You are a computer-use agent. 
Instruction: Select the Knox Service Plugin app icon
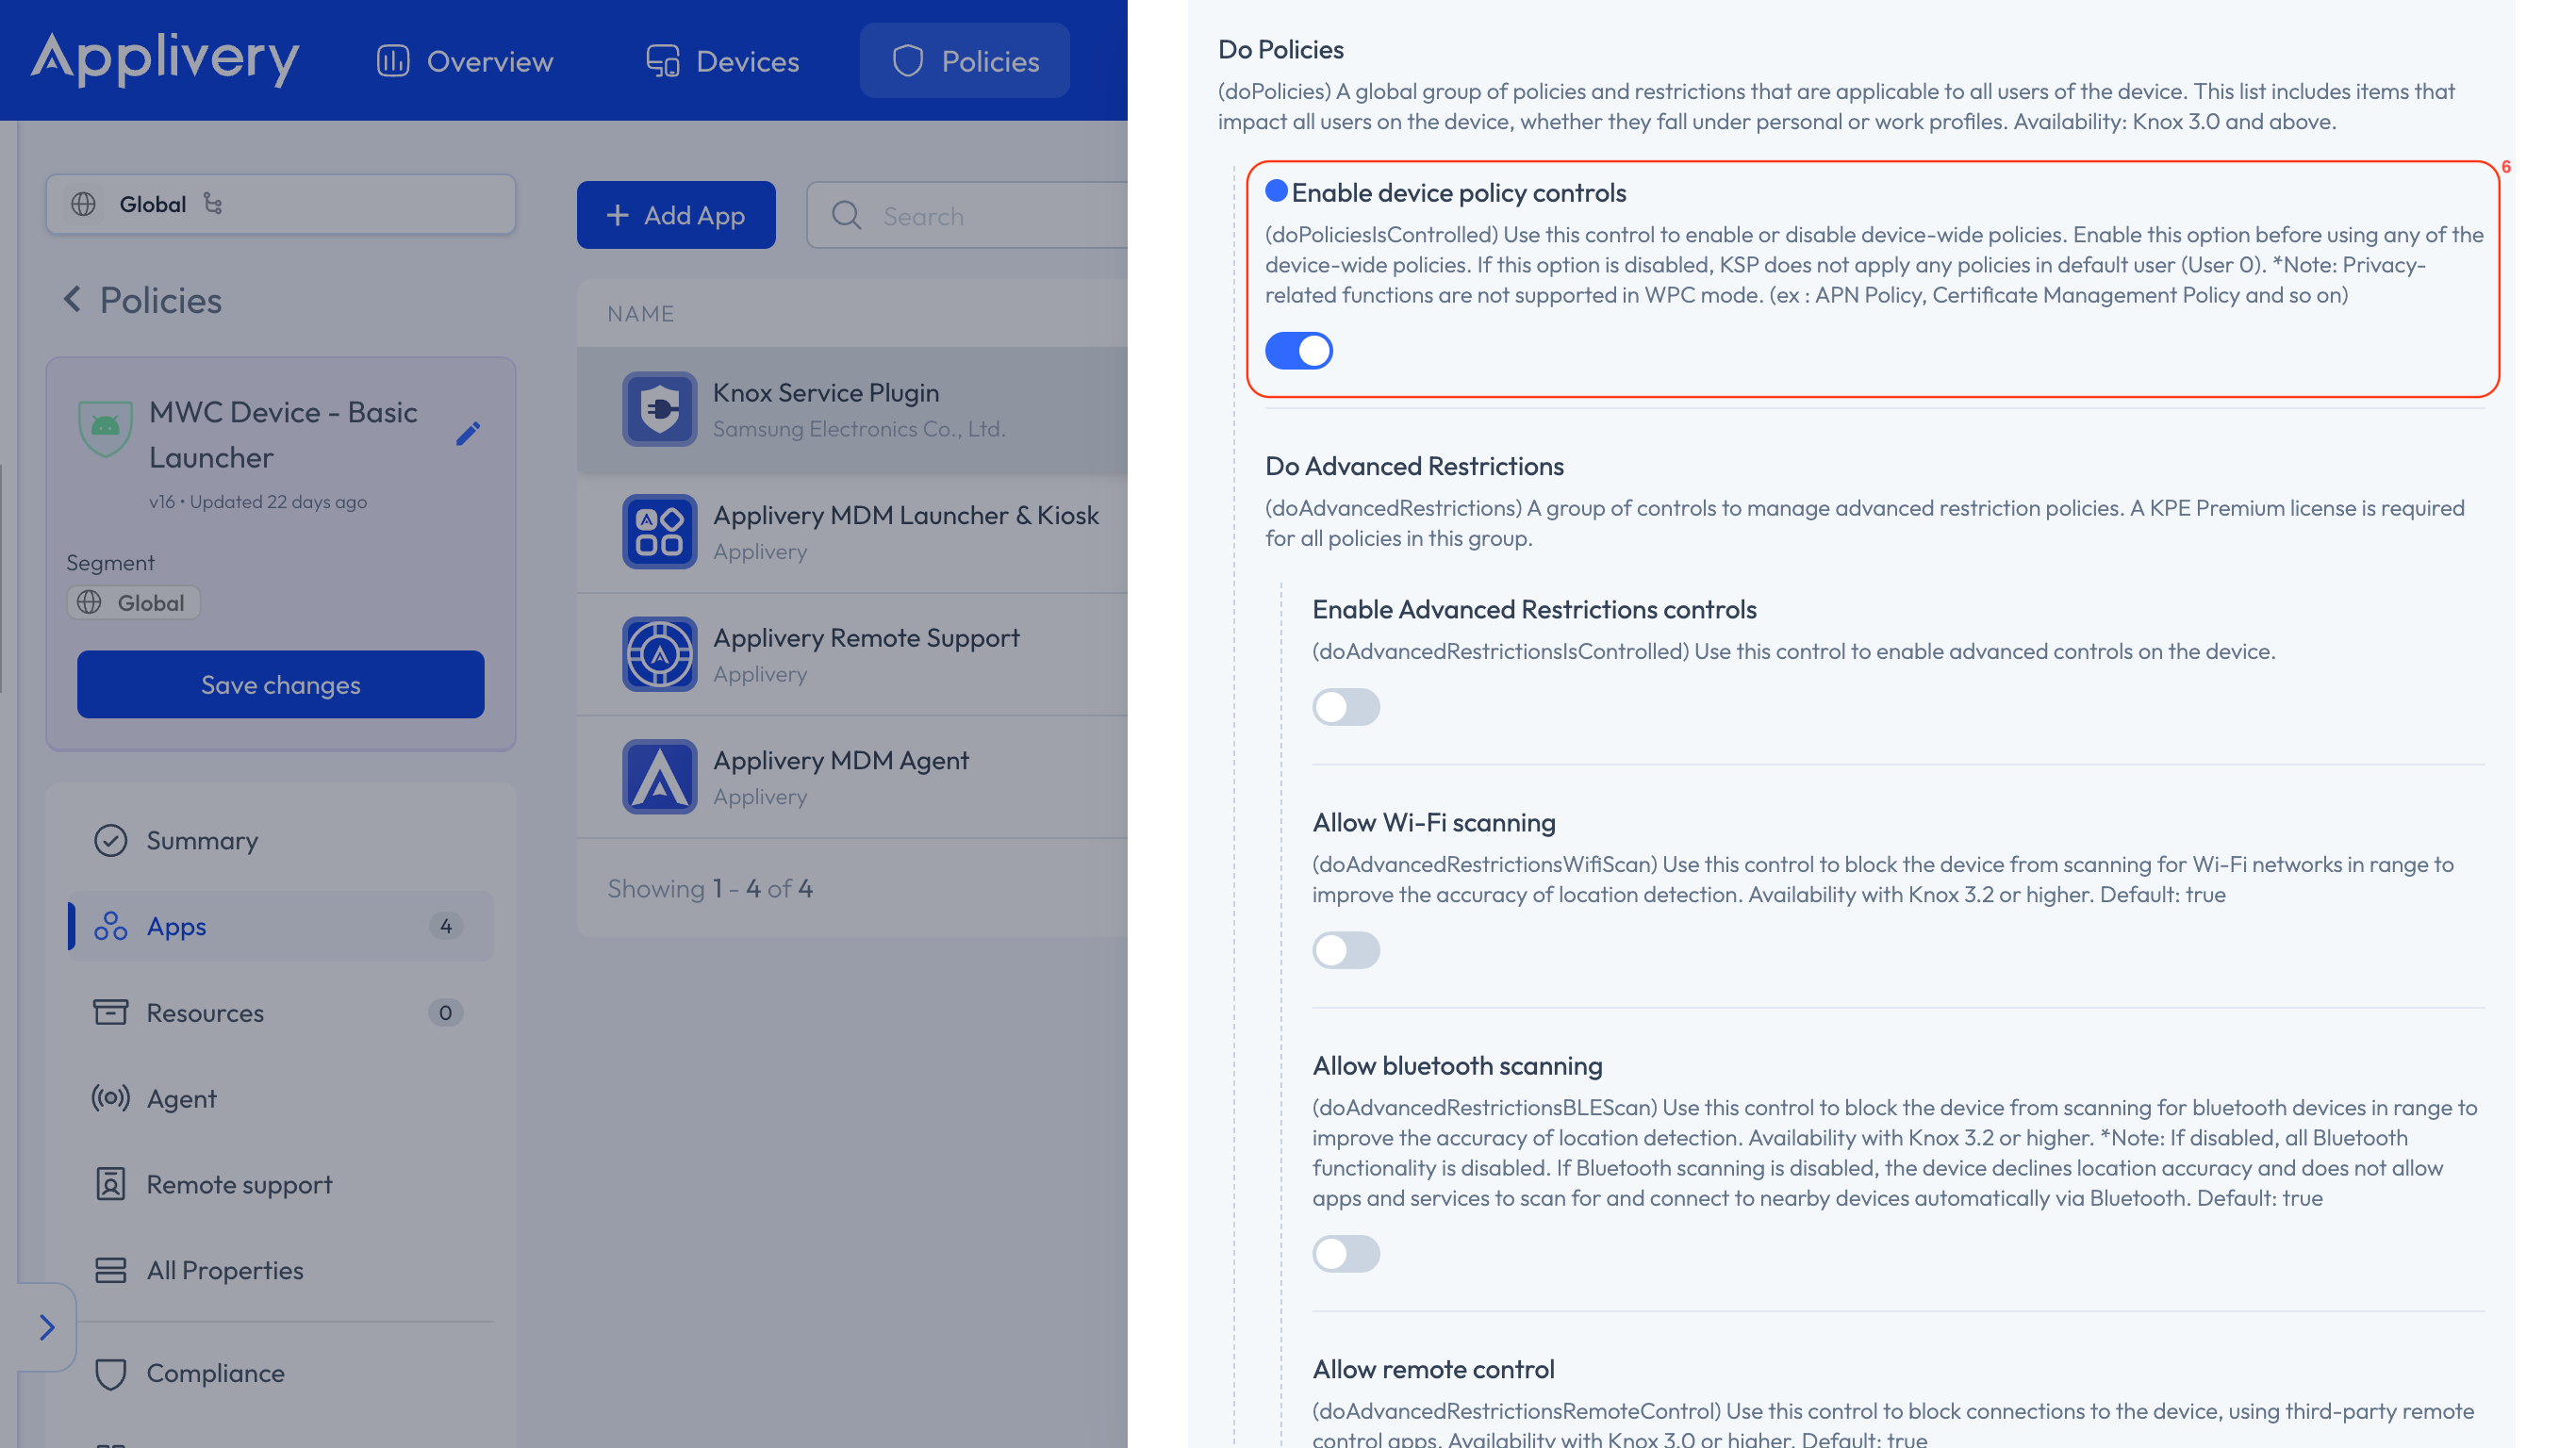click(x=660, y=409)
